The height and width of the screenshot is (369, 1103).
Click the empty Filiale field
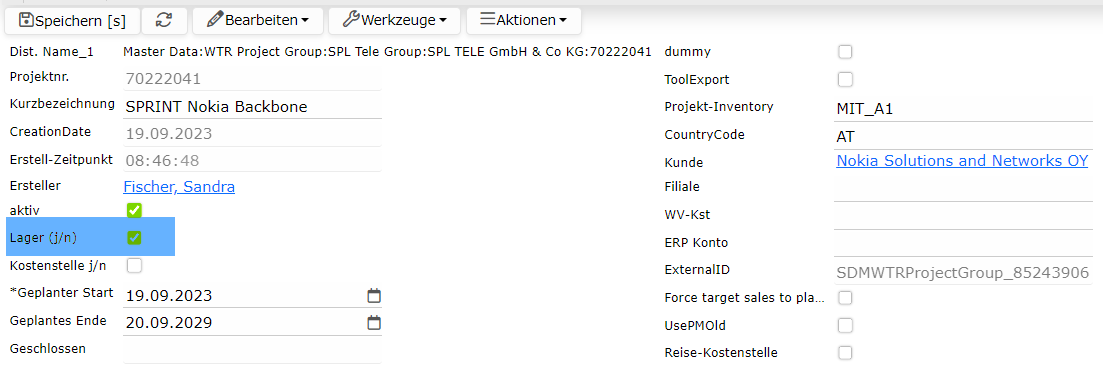pos(963,189)
